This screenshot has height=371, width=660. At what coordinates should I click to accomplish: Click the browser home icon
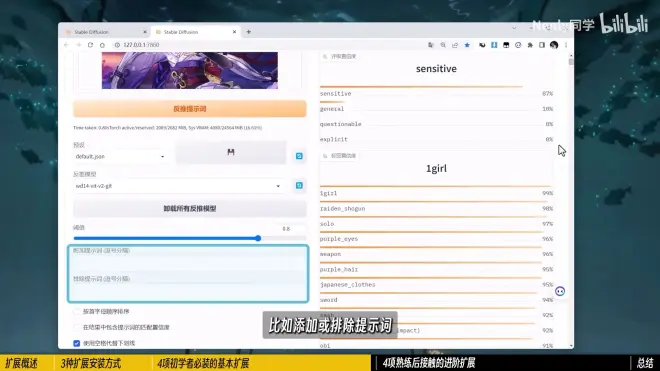[x=102, y=45]
